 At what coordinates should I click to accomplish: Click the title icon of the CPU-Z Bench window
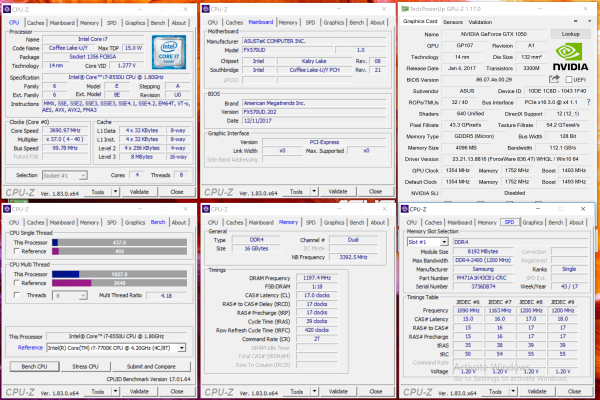(x=7, y=209)
